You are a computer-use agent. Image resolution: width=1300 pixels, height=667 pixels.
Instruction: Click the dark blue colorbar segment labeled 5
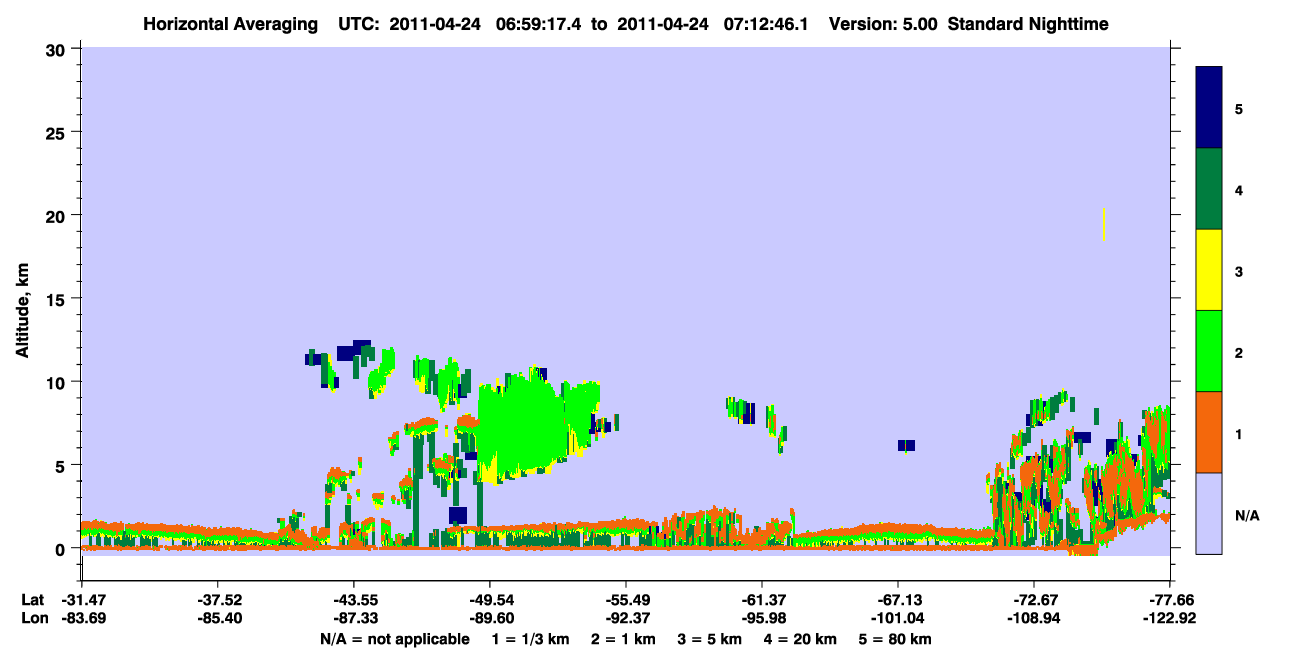[x=1209, y=108]
